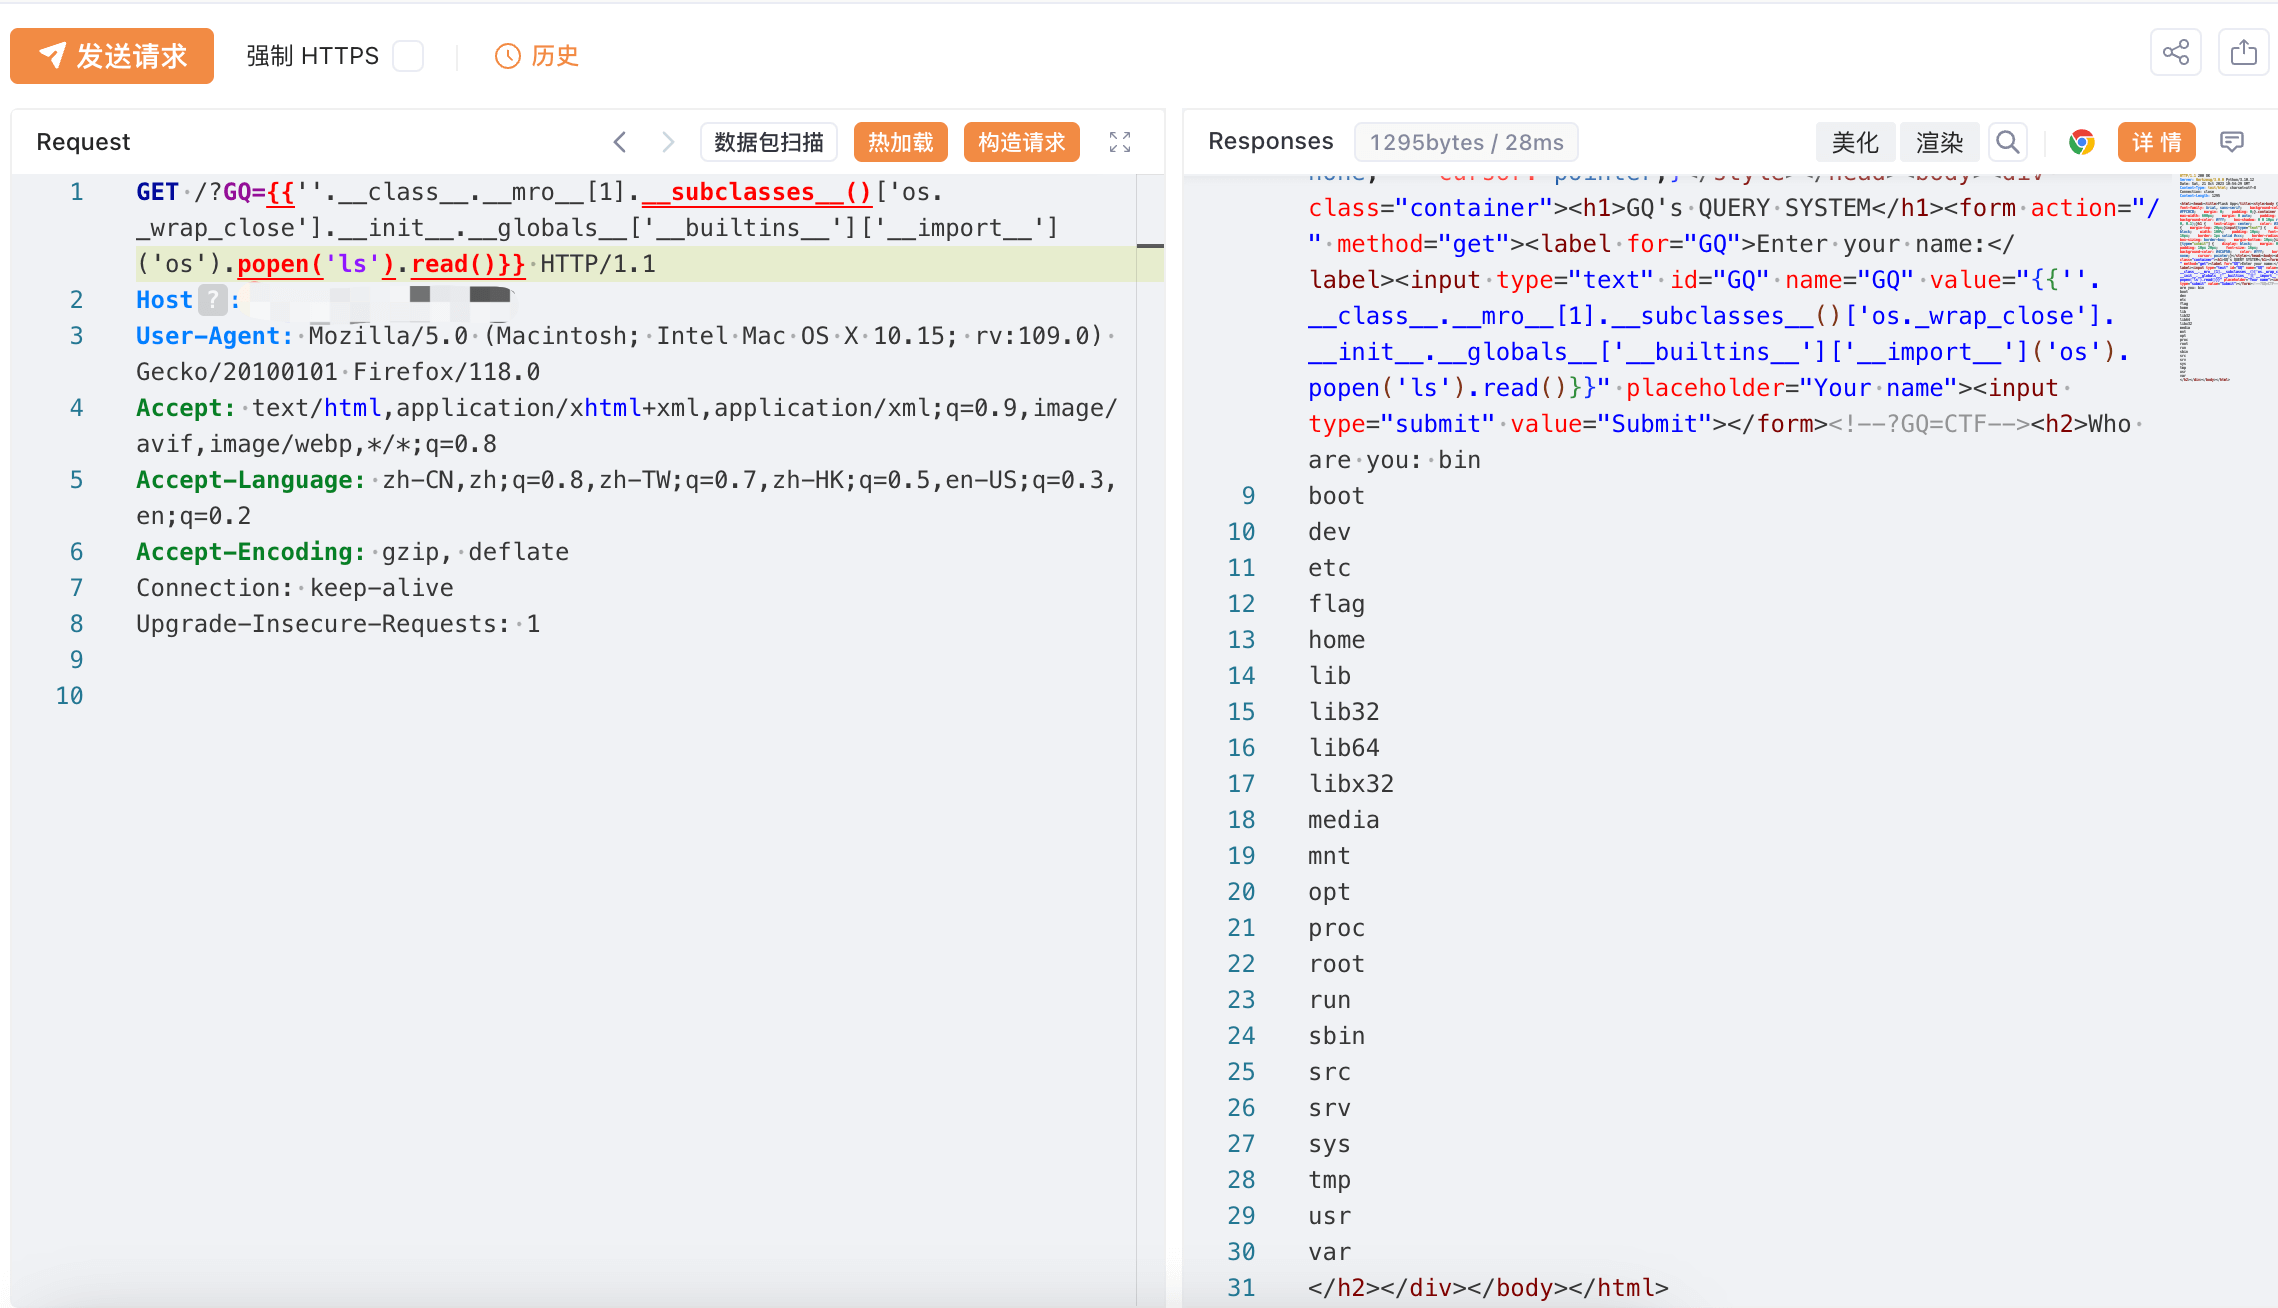This screenshot has width=2278, height=1308.
Task: Click the Accept-Encoding header name
Action: (x=250, y=552)
